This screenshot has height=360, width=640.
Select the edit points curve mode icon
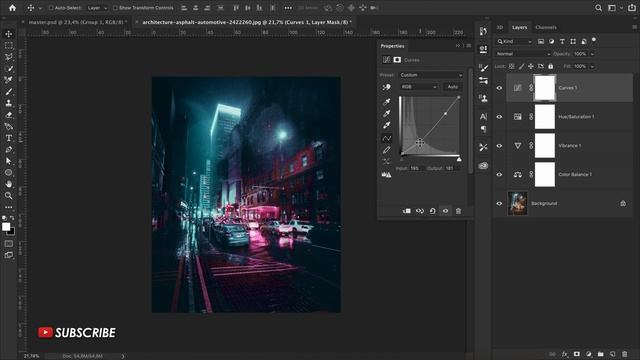[x=386, y=138]
